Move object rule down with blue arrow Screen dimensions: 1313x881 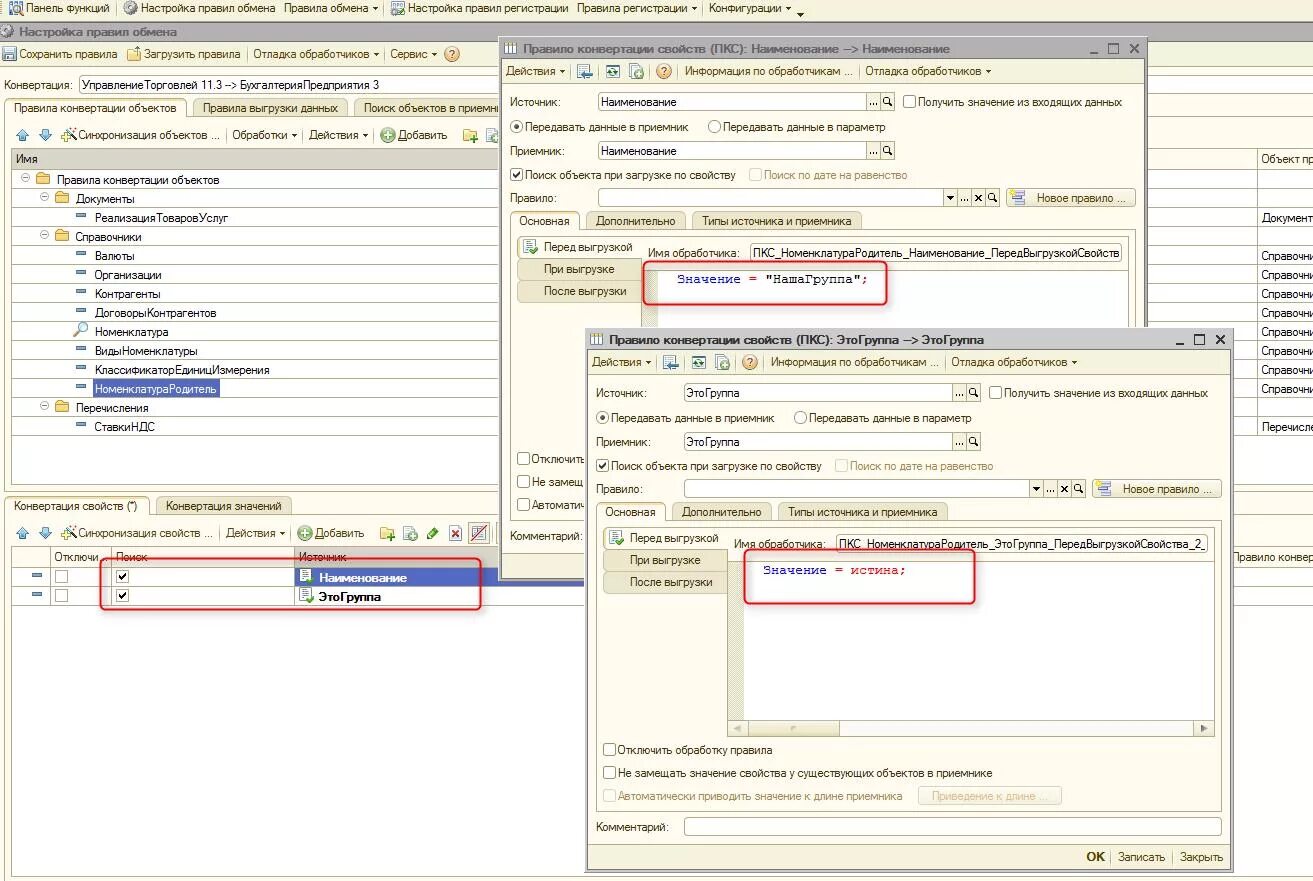pos(45,135)
